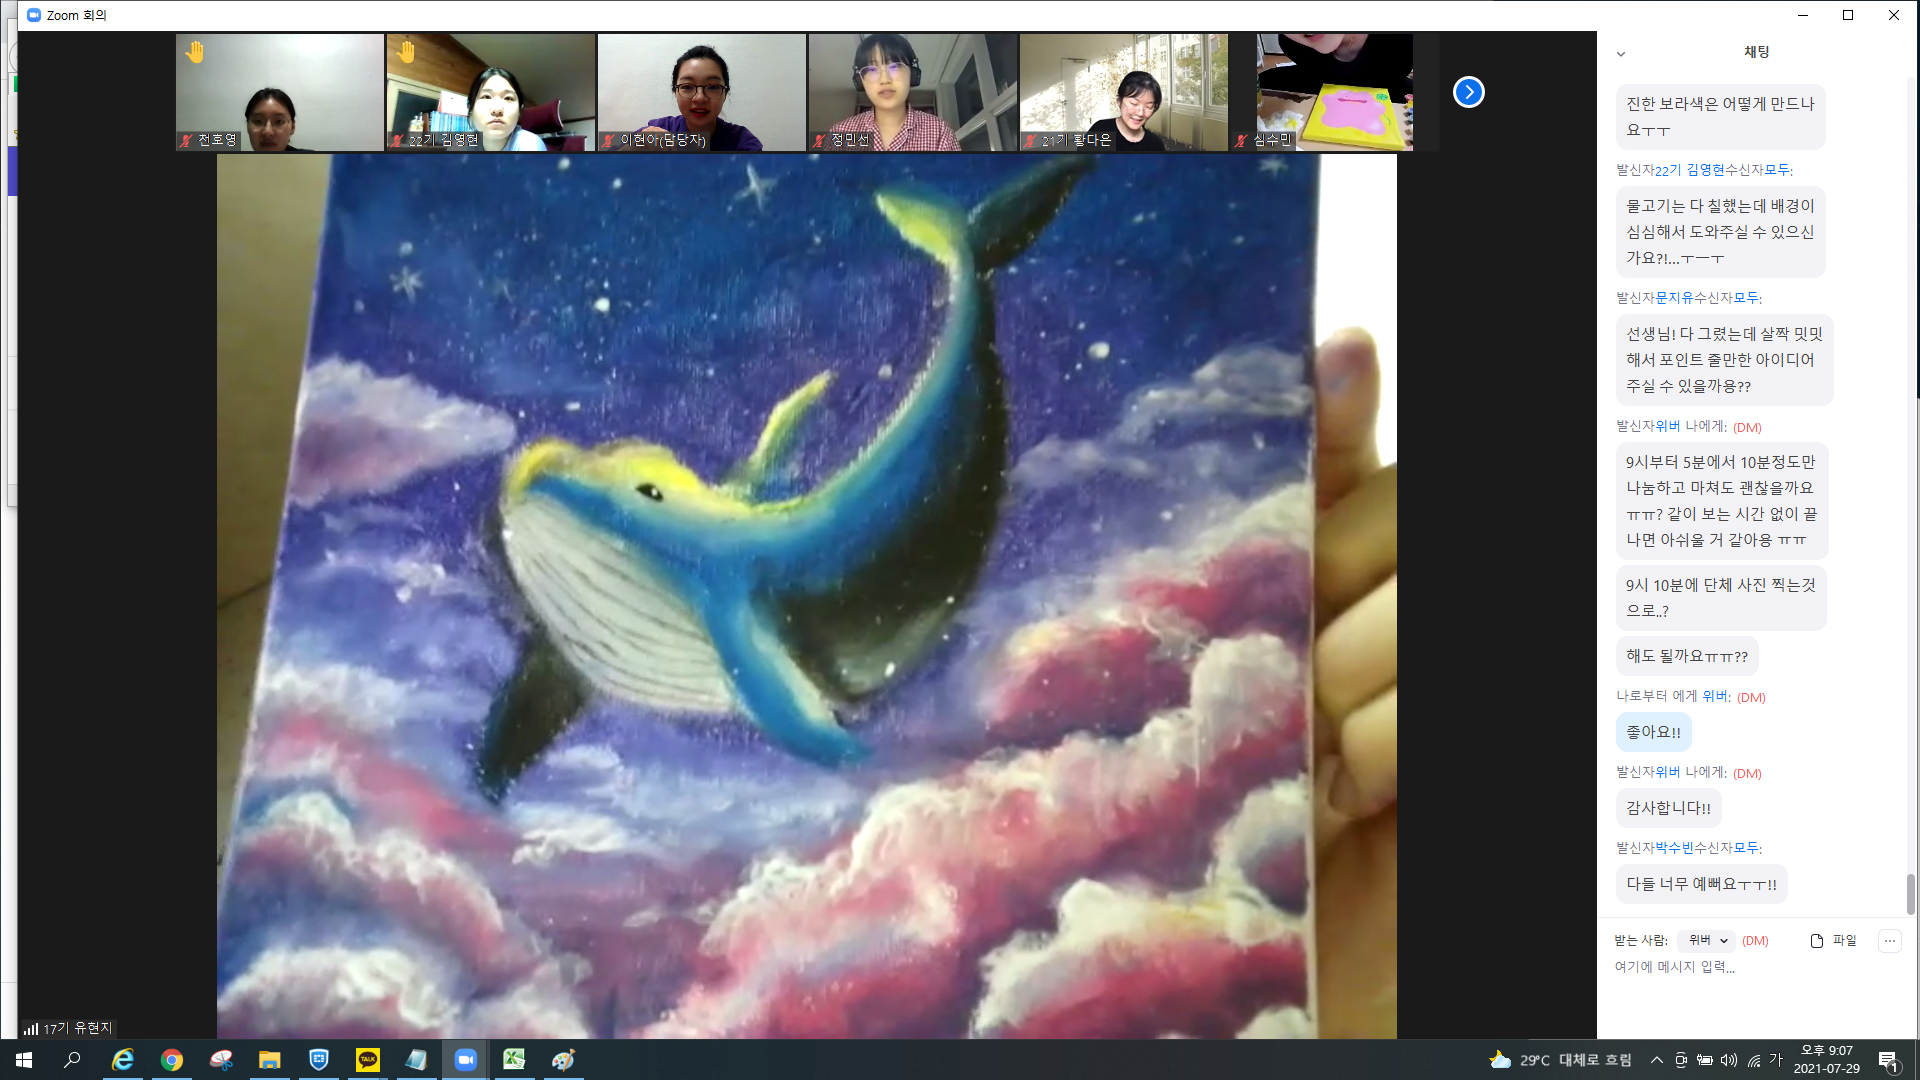Click sender label 문지유 in the chat

tap(1674, 298)
